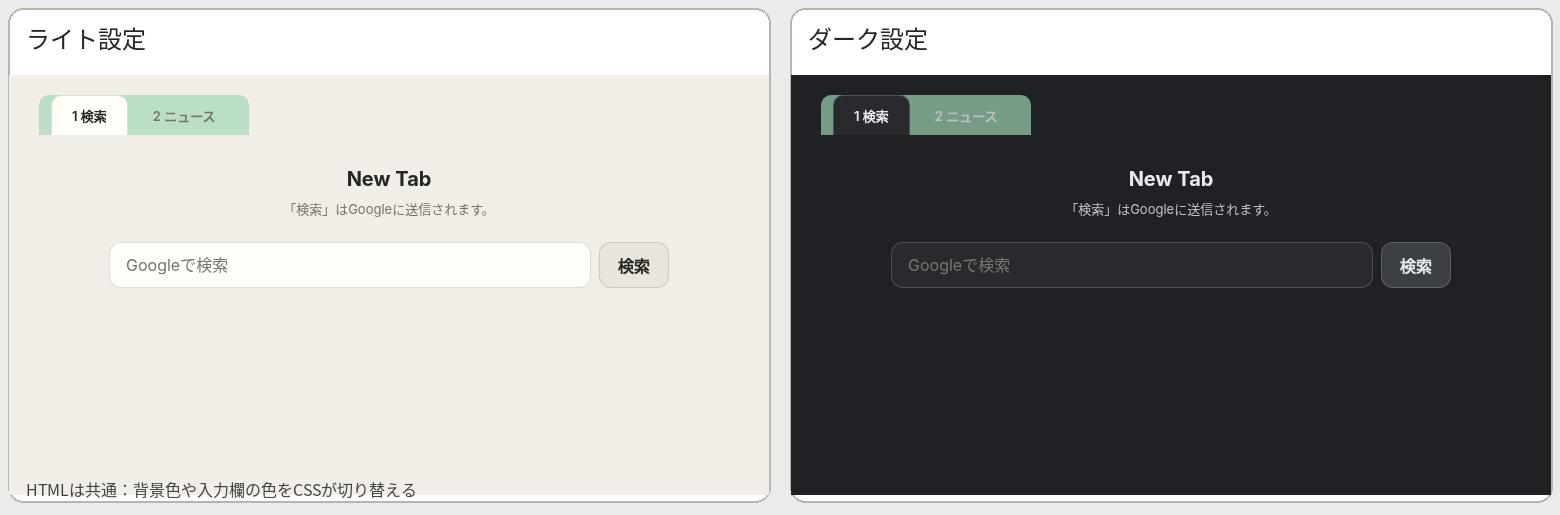Click the 'ダーク設定' title
The image size is (1560, 515).
pyautogui.click(x=868, y=40)
